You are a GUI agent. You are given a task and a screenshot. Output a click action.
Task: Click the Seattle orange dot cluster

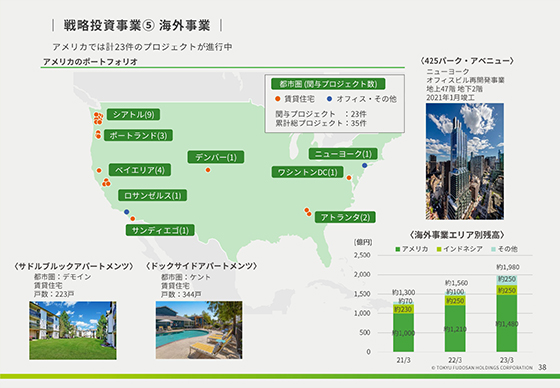(x=98, y=118)
